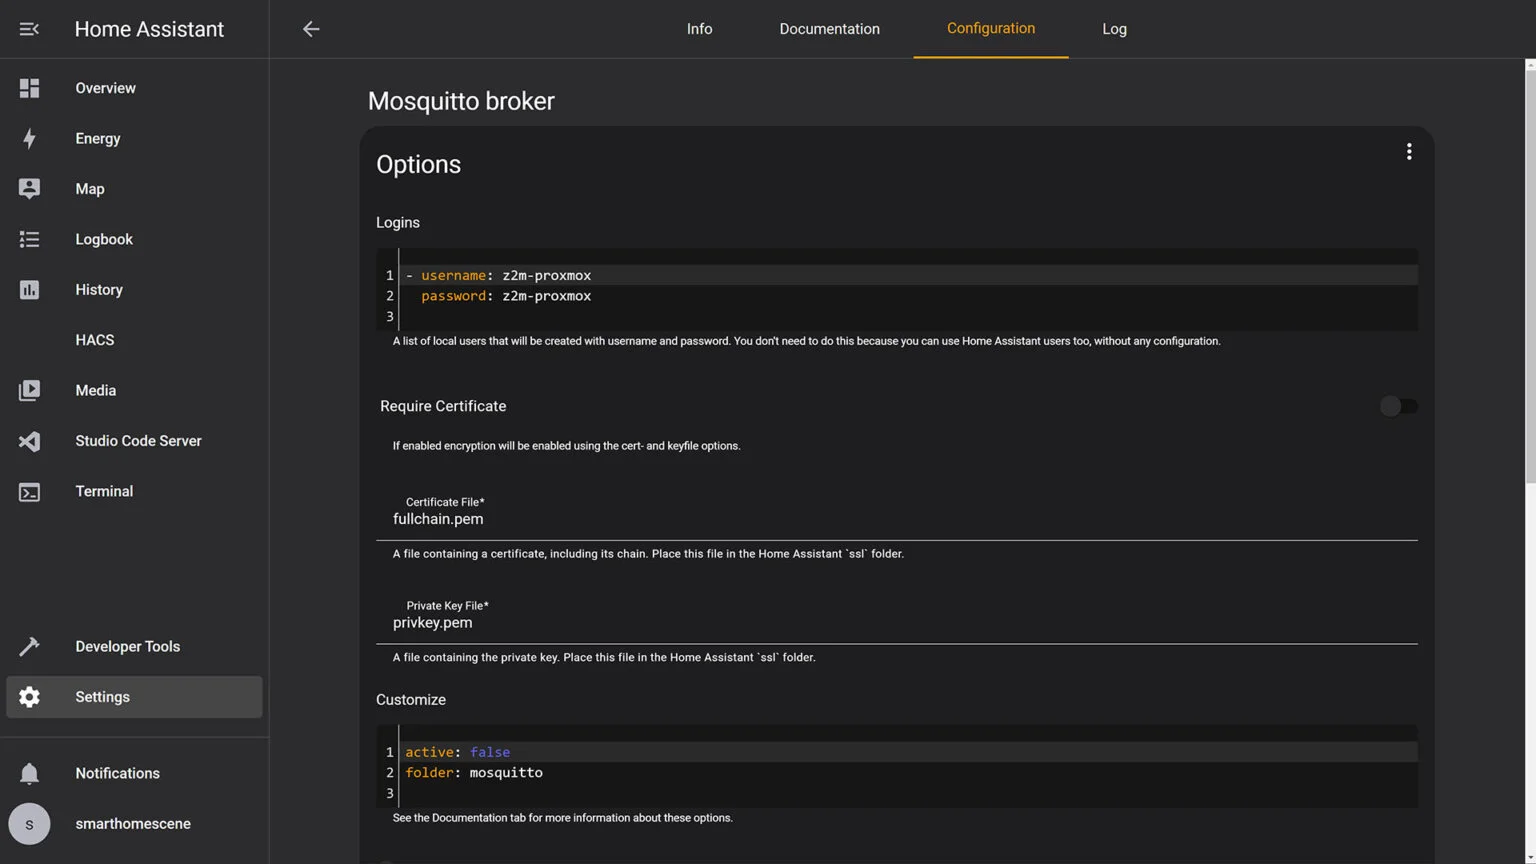
Task: Click the password line in Logins editor
Action: [x=908, y=296]
